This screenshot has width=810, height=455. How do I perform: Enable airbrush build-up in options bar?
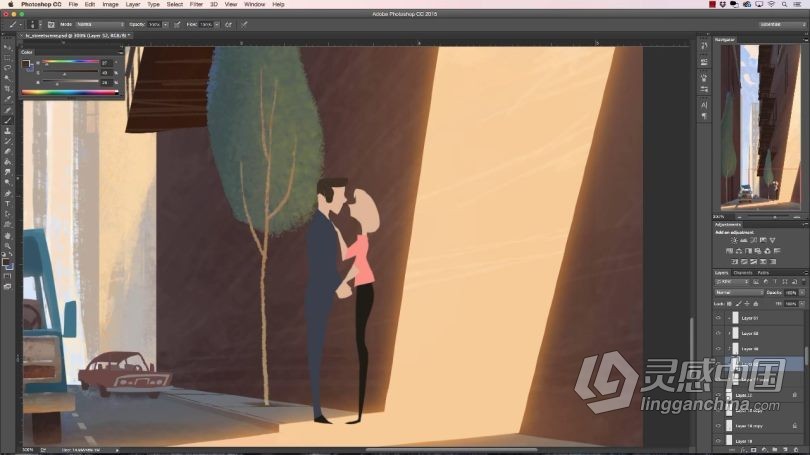[x=228, y=25]
